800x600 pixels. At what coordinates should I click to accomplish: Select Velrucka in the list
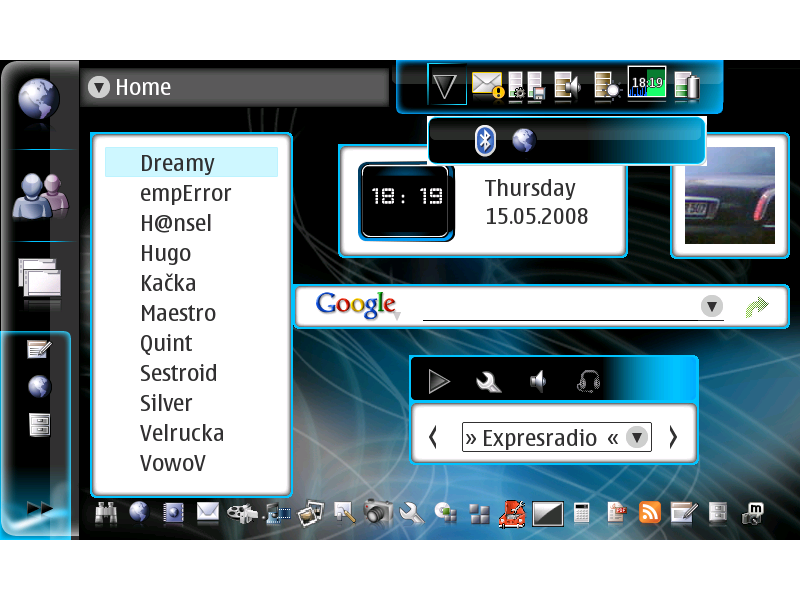point(191,433)
